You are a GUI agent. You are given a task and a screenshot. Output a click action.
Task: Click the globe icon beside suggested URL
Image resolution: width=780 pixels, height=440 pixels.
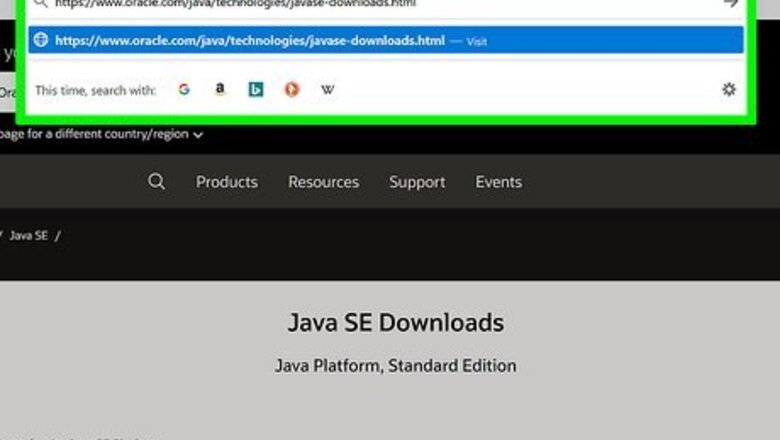pyautogui.click(x=41, y=40)
